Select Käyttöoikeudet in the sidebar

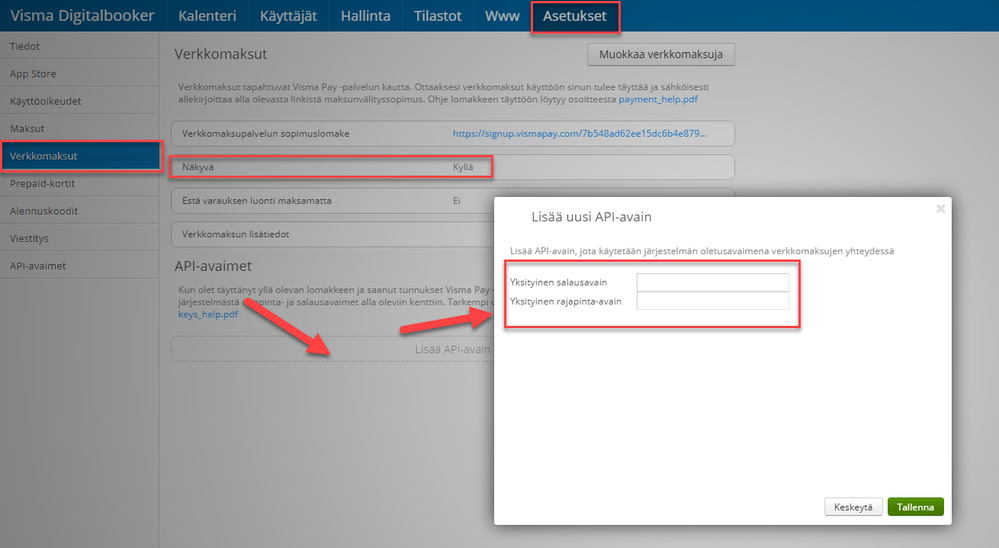point(79,101)
